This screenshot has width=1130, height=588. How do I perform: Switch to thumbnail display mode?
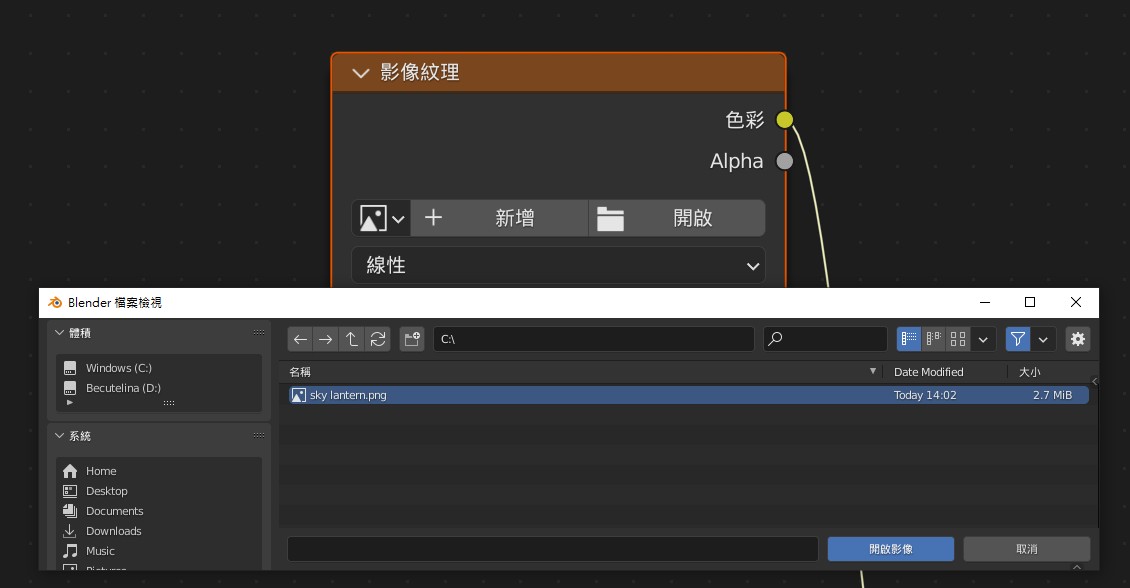(x=958, y=339)
